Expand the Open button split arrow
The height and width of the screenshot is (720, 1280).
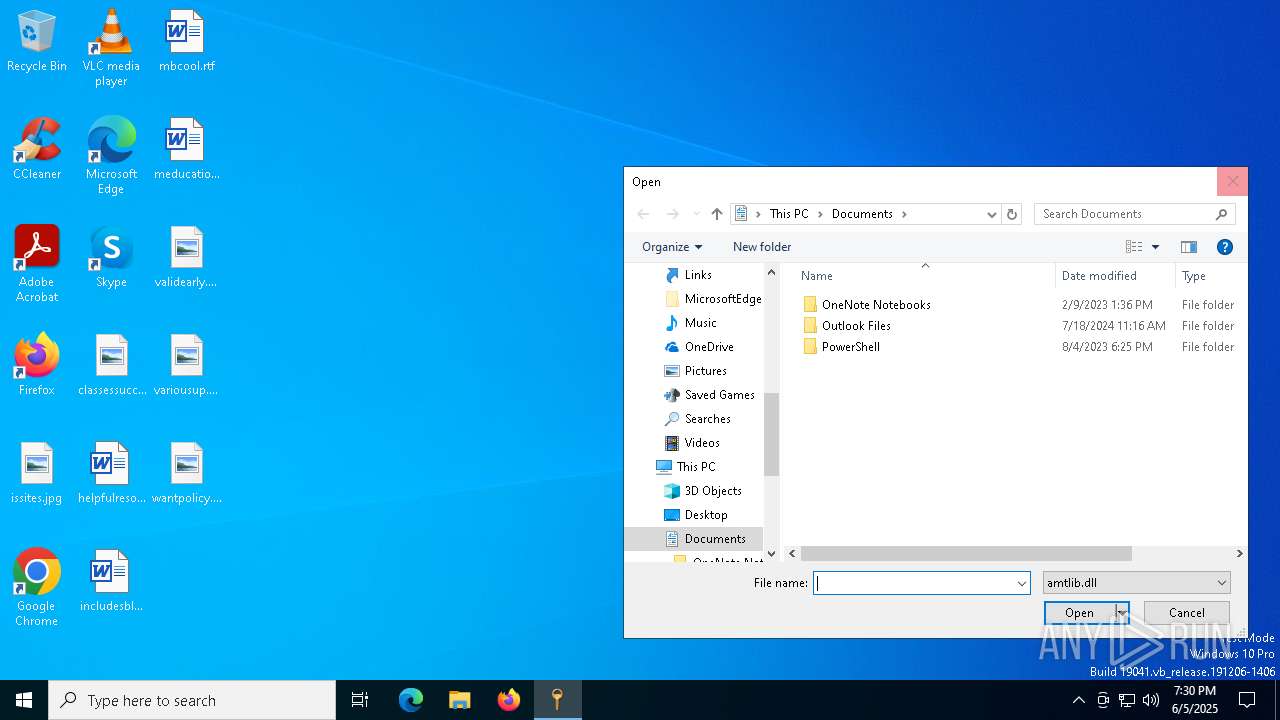point(1122,613)
